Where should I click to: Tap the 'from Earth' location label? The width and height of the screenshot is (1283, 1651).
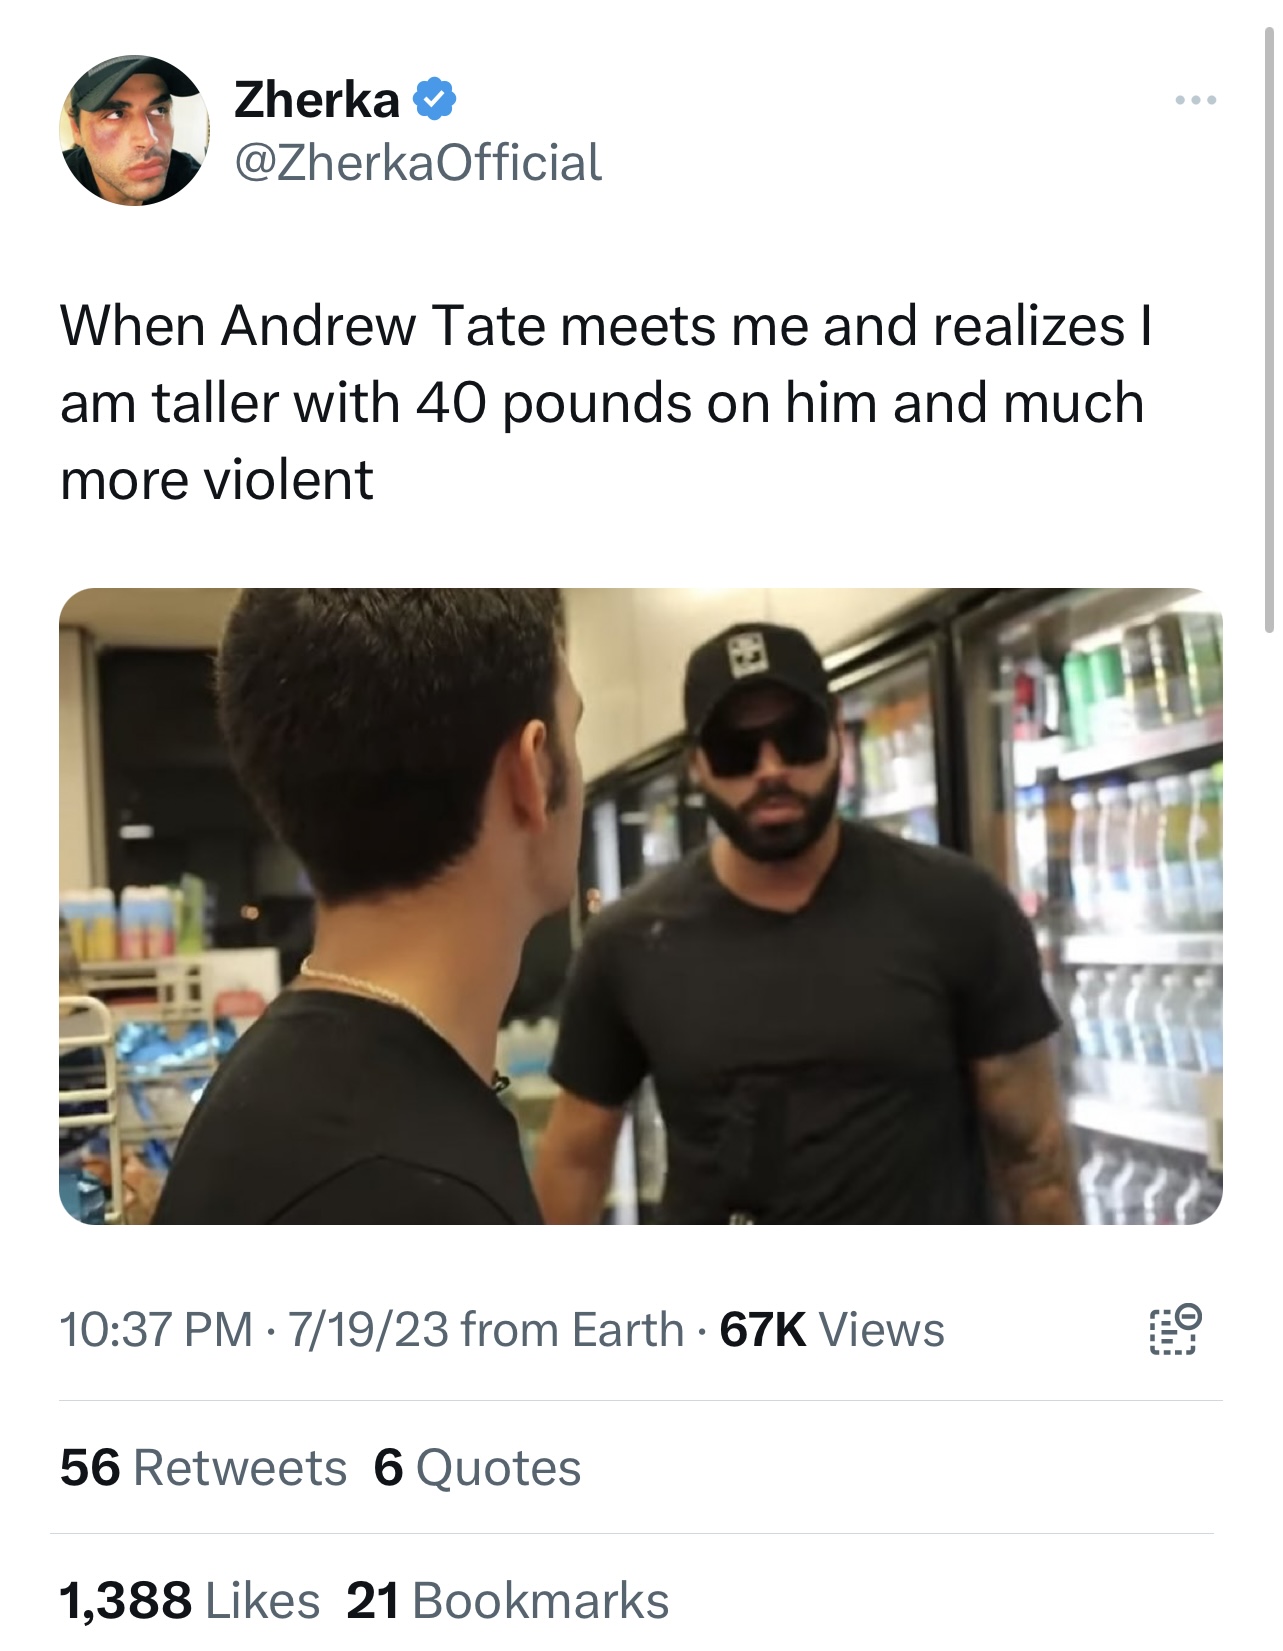(x=573, y=1330)
